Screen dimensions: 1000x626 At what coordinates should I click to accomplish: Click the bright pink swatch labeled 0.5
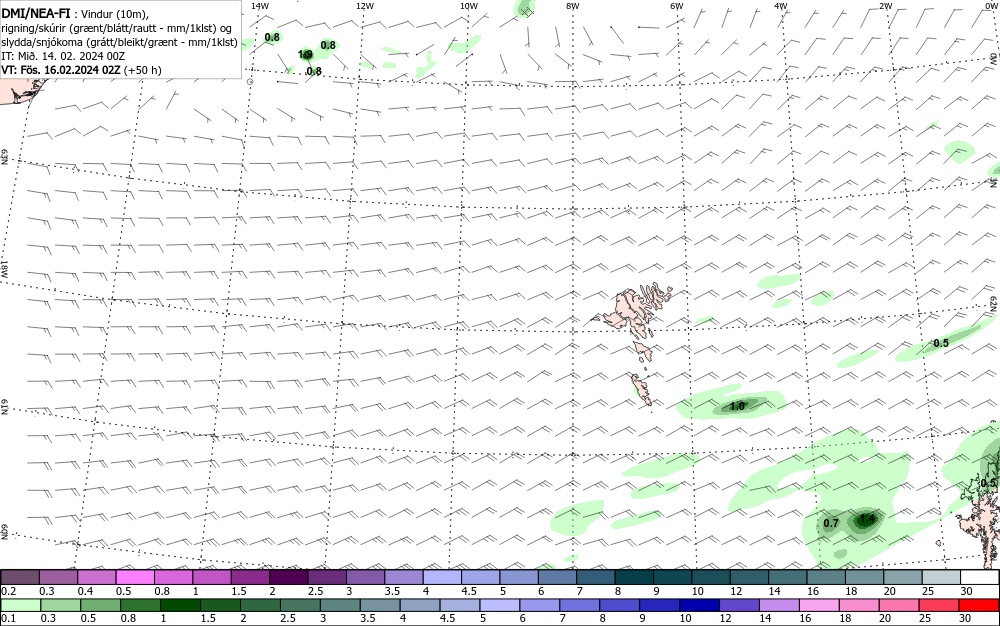point(135,577)
